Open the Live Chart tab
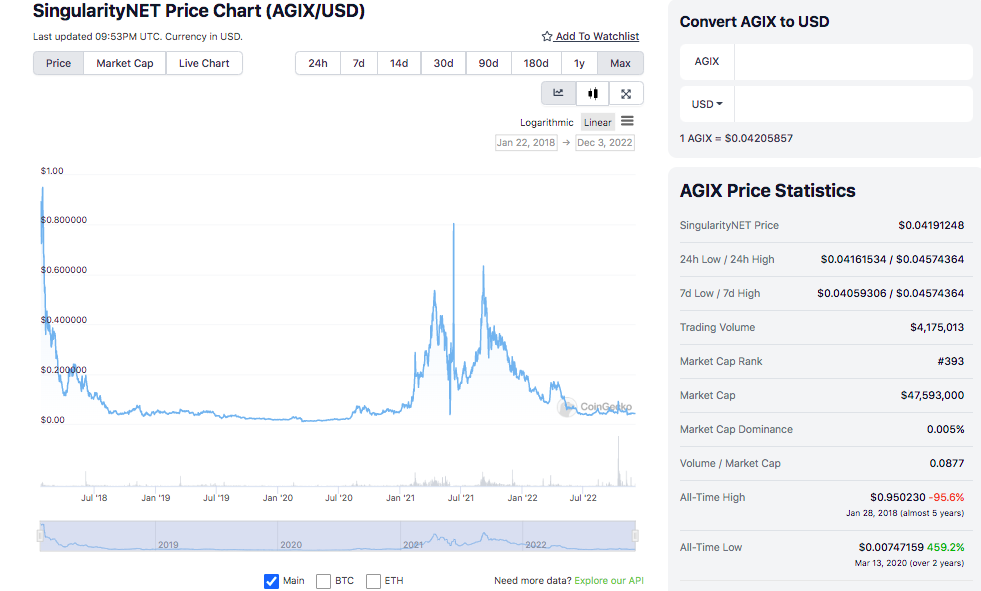Image resolution: width=981 pixels, height=591 pixels. click(204, 63)
